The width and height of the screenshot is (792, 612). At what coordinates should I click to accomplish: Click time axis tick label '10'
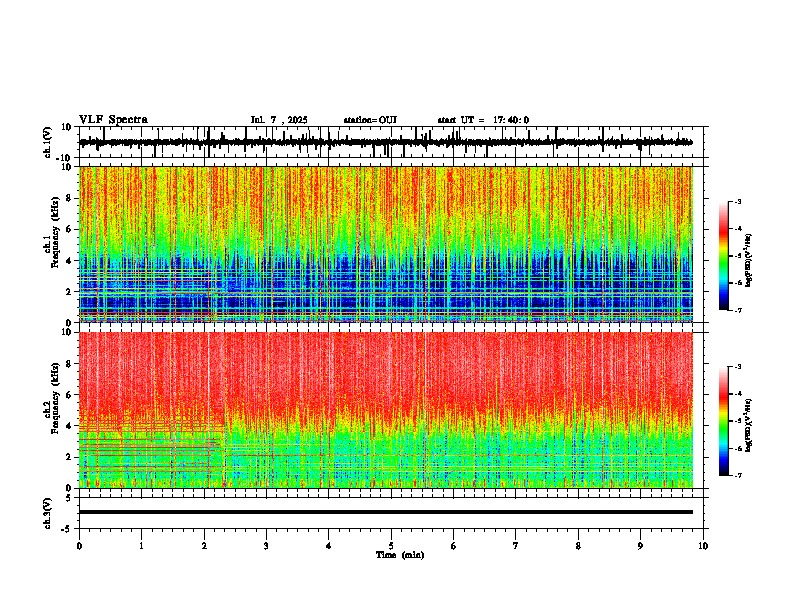tap(703, 546)
